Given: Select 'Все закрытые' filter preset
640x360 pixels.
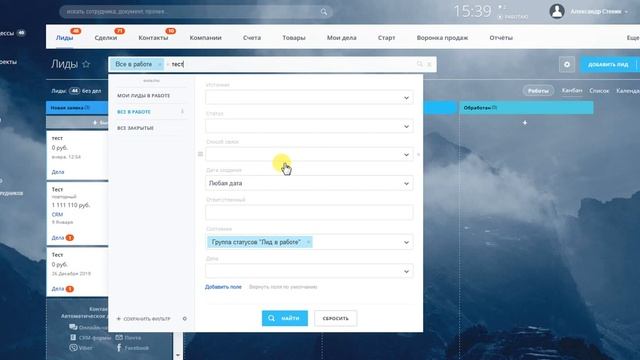Looking at the screenshot, I should tap(136, 128).
